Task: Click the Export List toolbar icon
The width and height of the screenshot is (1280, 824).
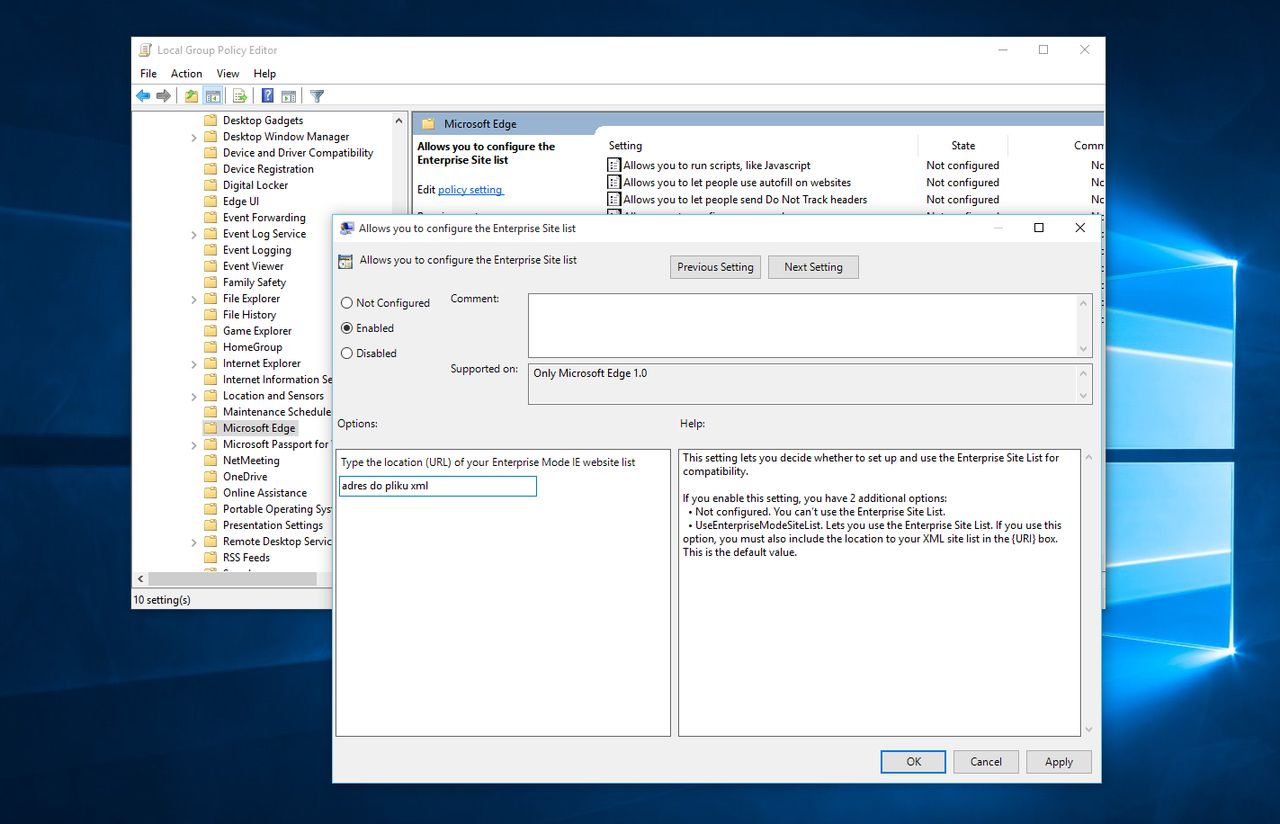Action: click(x=240, y=96)
